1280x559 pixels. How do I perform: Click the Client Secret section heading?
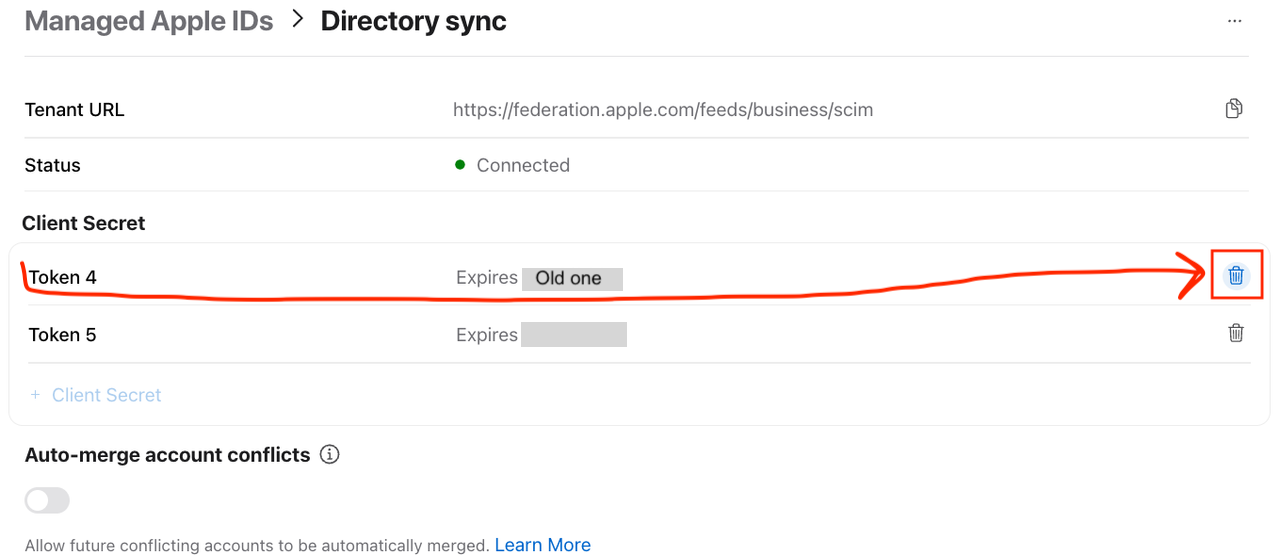coord(84,223)
